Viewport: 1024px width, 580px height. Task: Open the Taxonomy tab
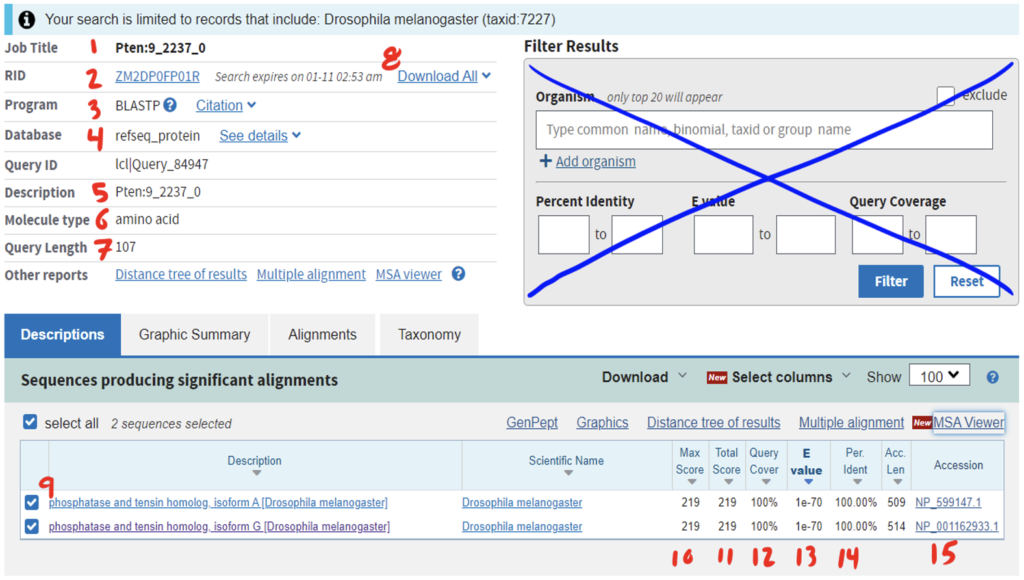[429, 335]
